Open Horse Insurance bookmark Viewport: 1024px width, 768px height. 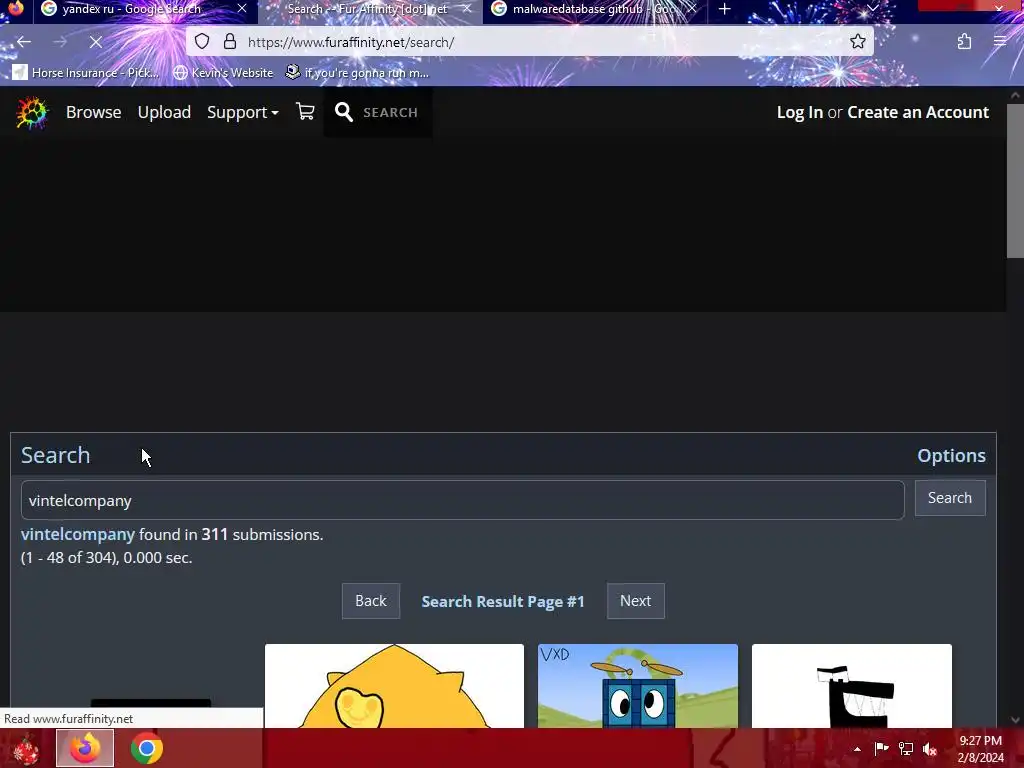86,72
